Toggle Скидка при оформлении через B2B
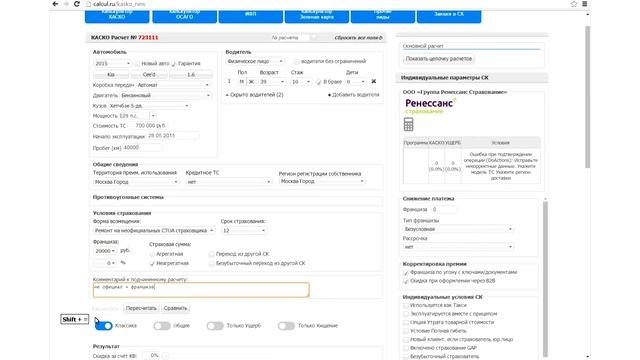This screenshot has height=360, width=640. [406, 281]
